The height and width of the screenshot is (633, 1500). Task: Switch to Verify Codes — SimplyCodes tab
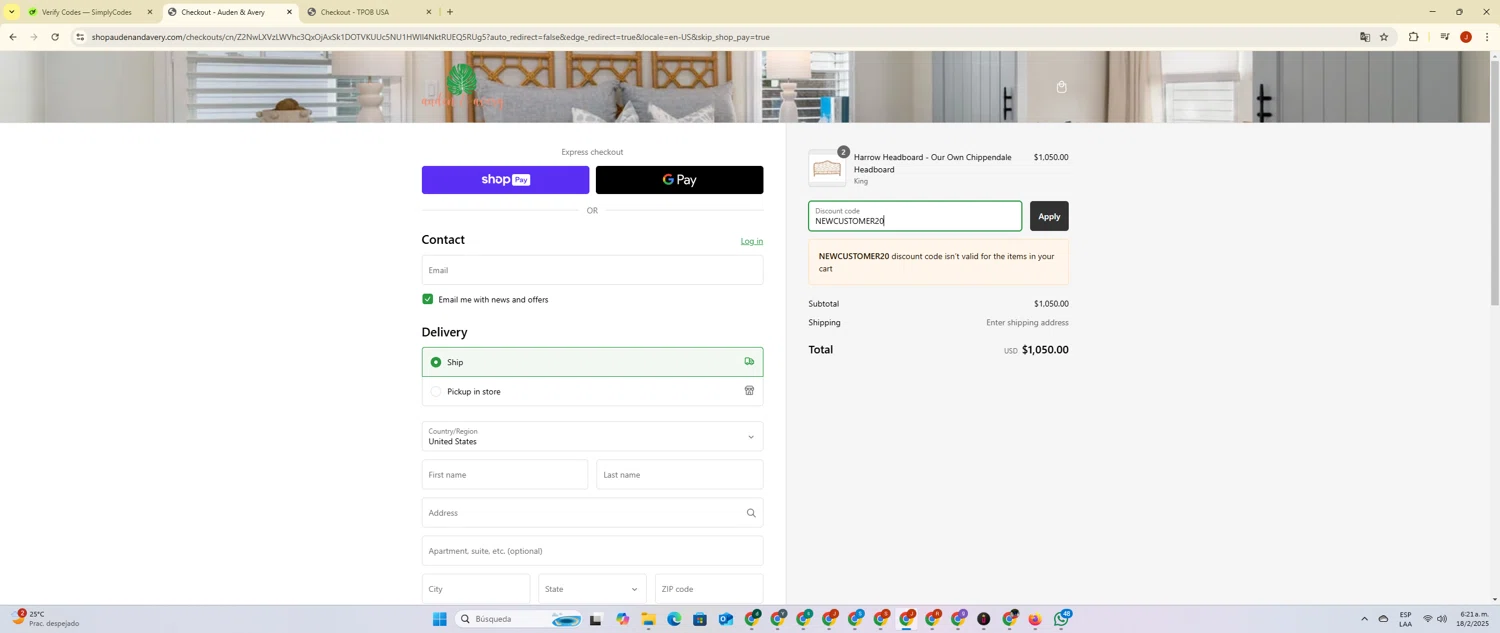pyautogui.click(x=85, y=12)
